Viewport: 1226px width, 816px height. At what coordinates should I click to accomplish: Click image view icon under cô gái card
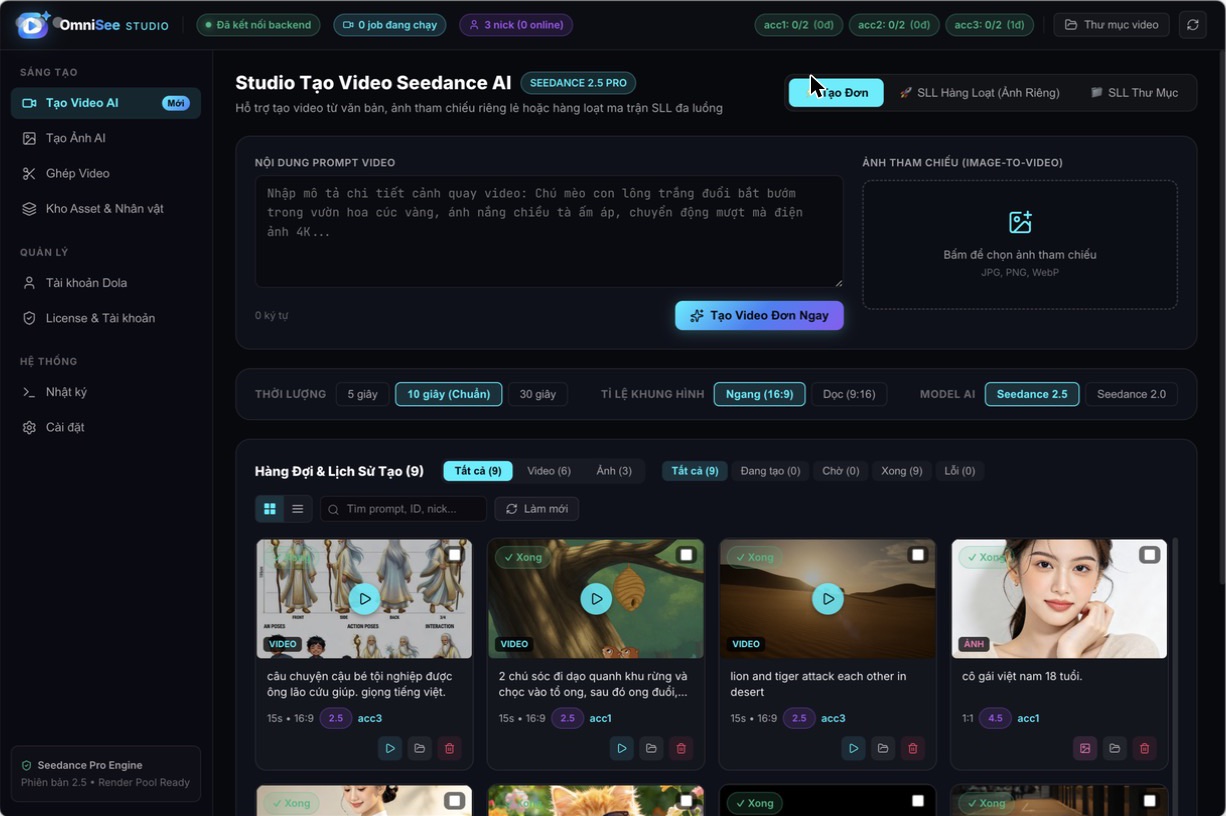click(x=1085, y=748)
